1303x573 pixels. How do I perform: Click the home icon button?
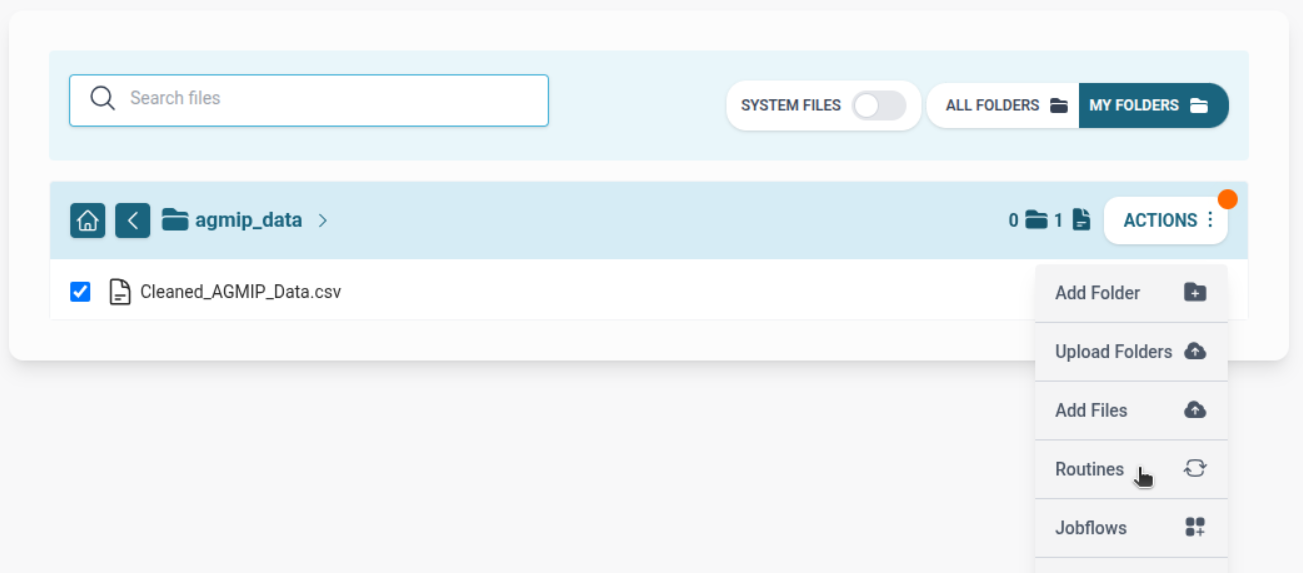tap(88, 220)
